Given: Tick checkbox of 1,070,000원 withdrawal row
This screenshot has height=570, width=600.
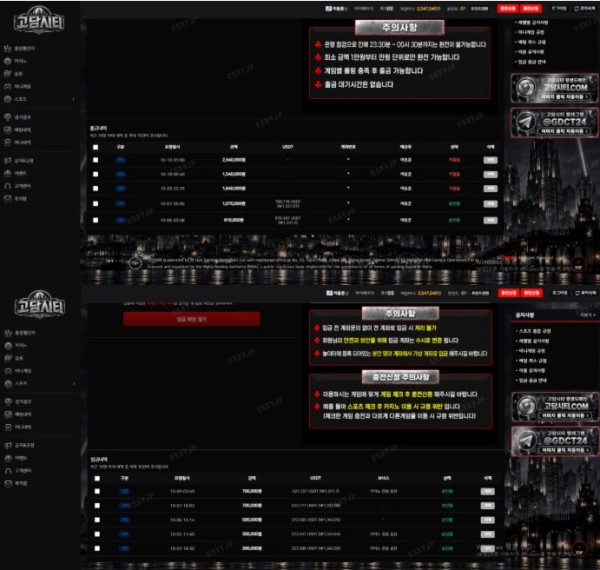Looking at the screenshot, I should (96, 204).
